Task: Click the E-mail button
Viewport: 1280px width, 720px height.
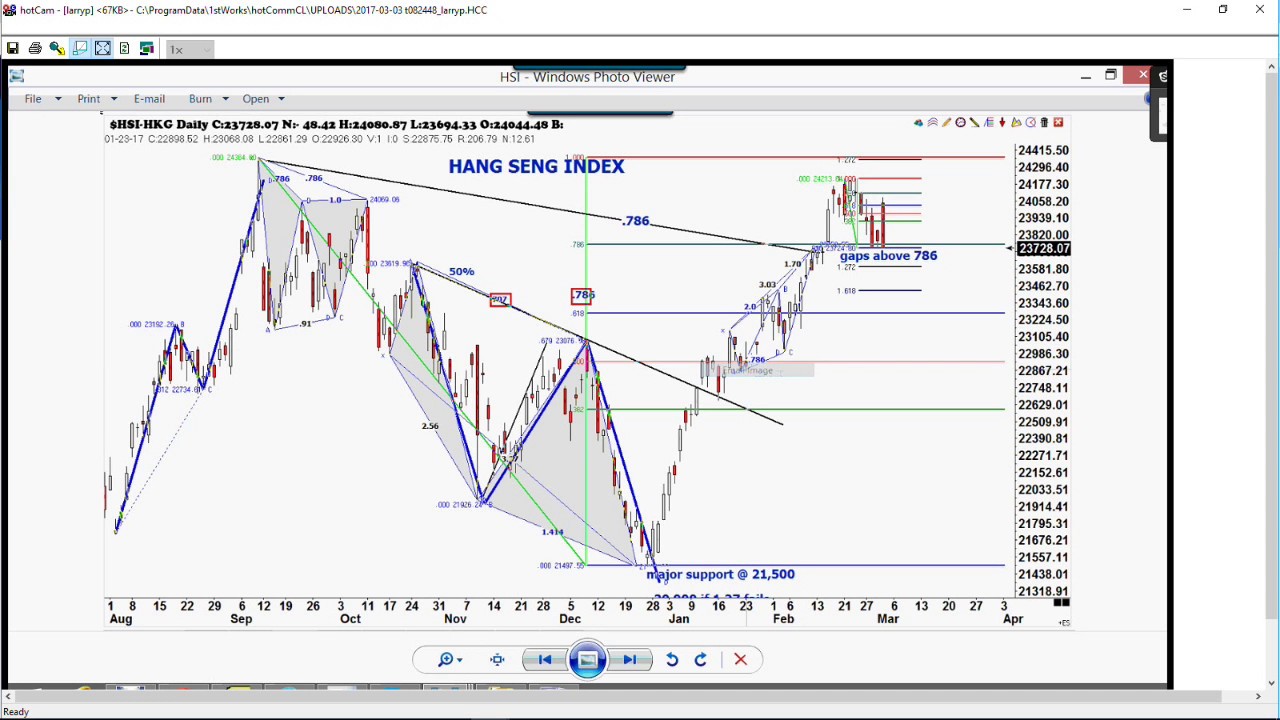Action: 149,99
